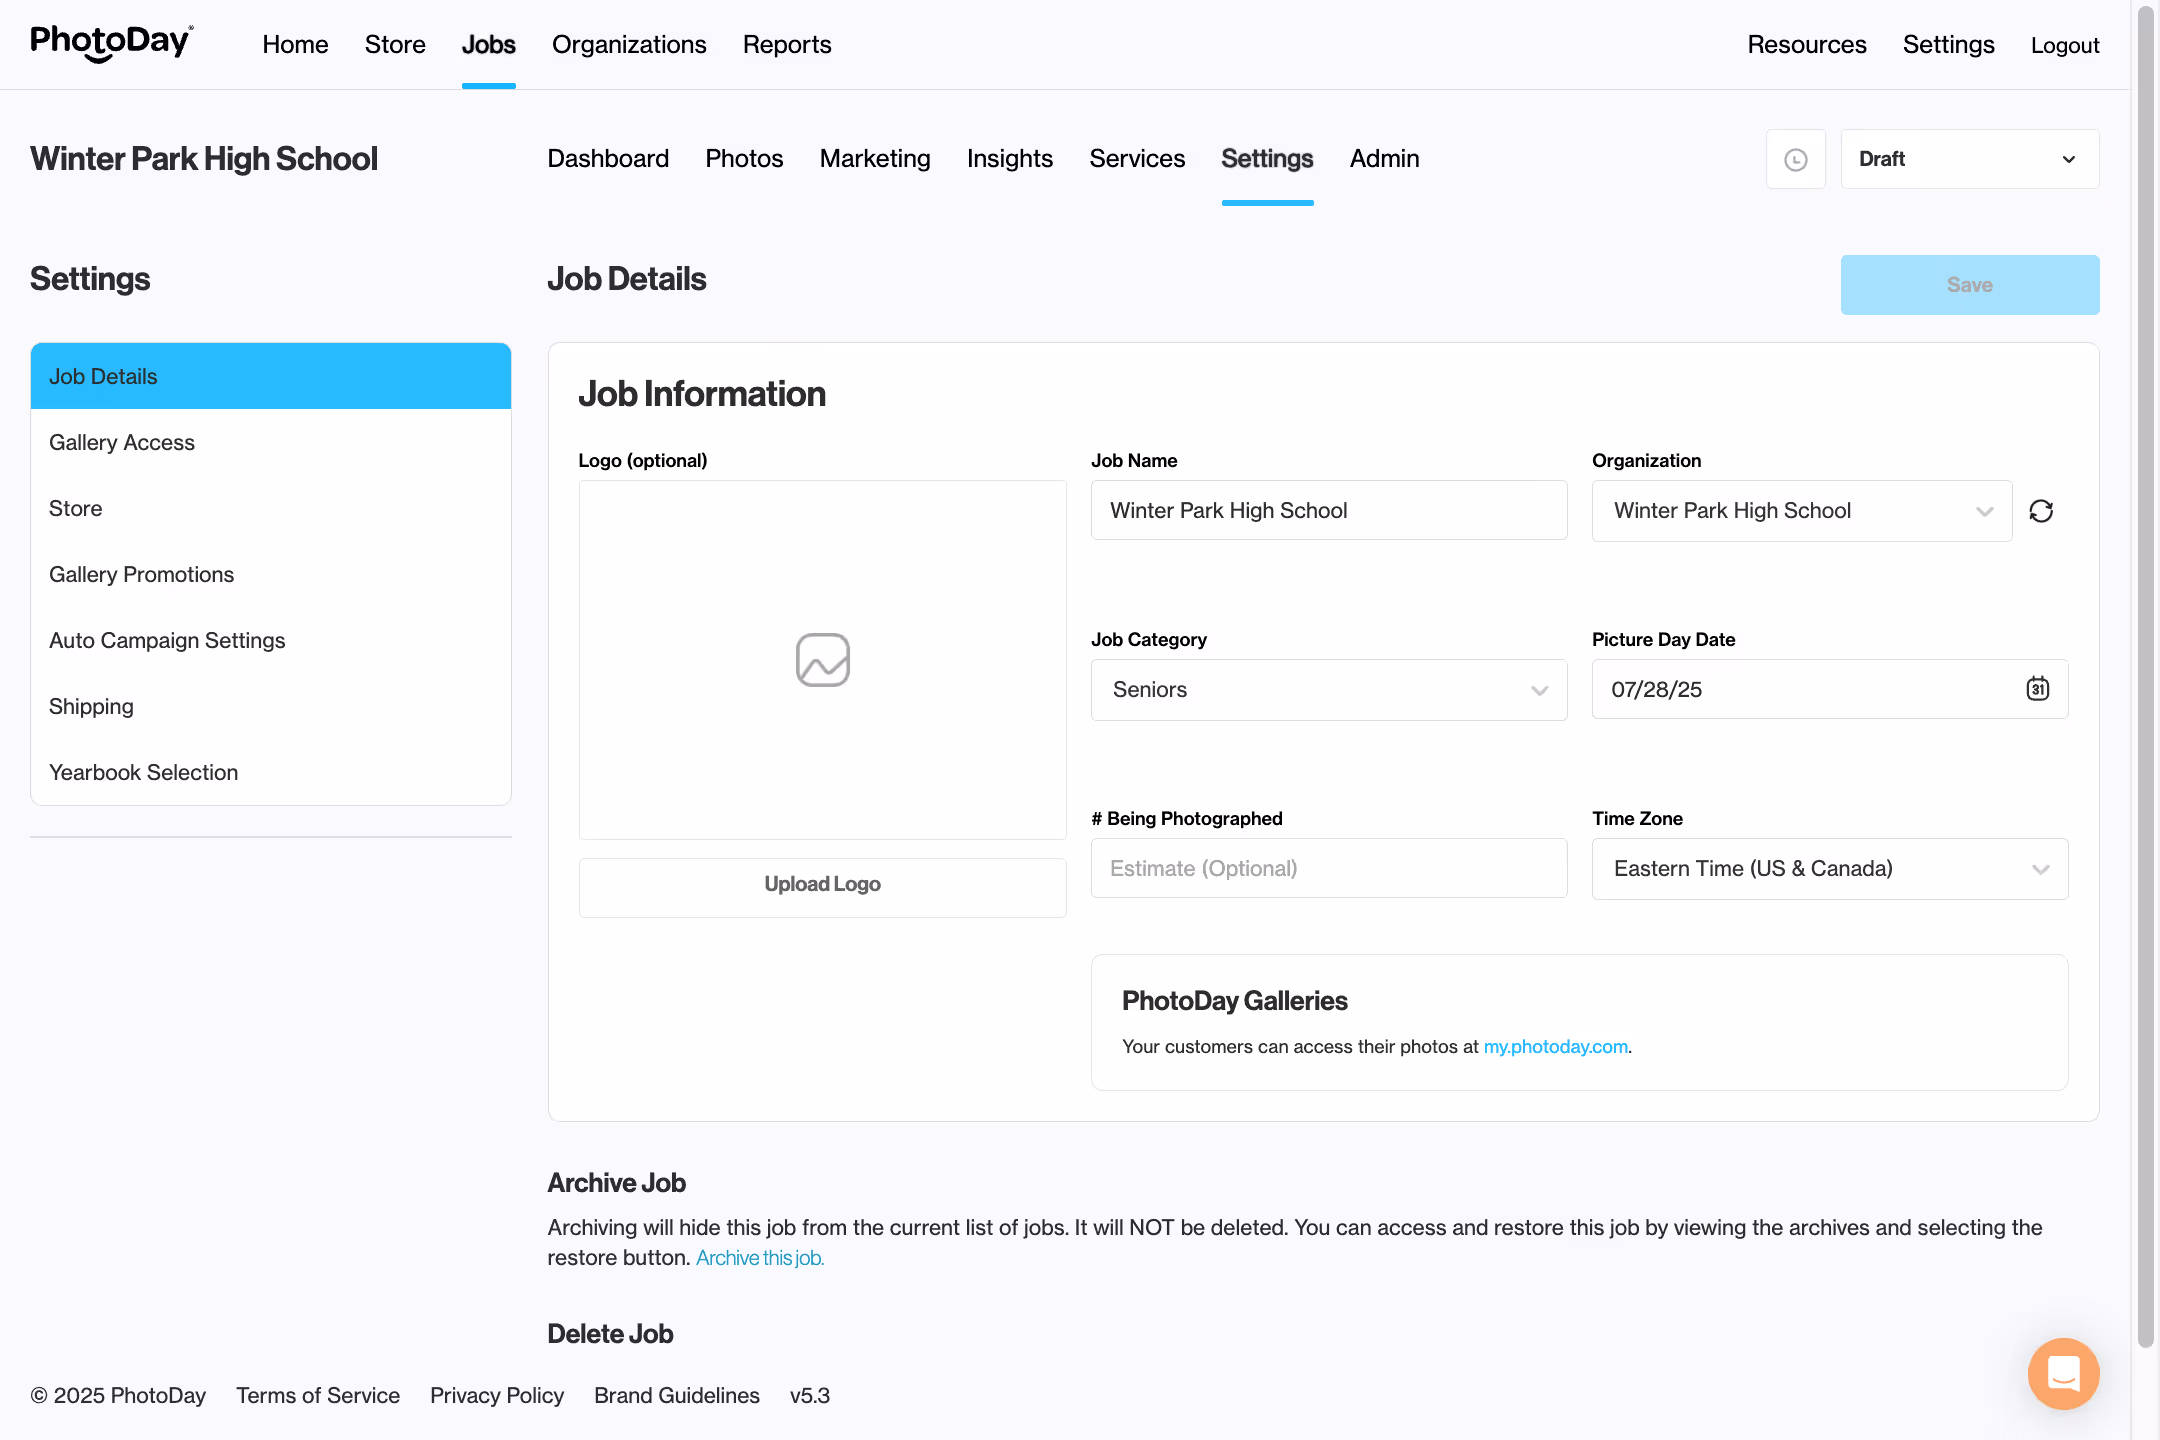Open the Store top navigation item

click(x=395, y=45)
